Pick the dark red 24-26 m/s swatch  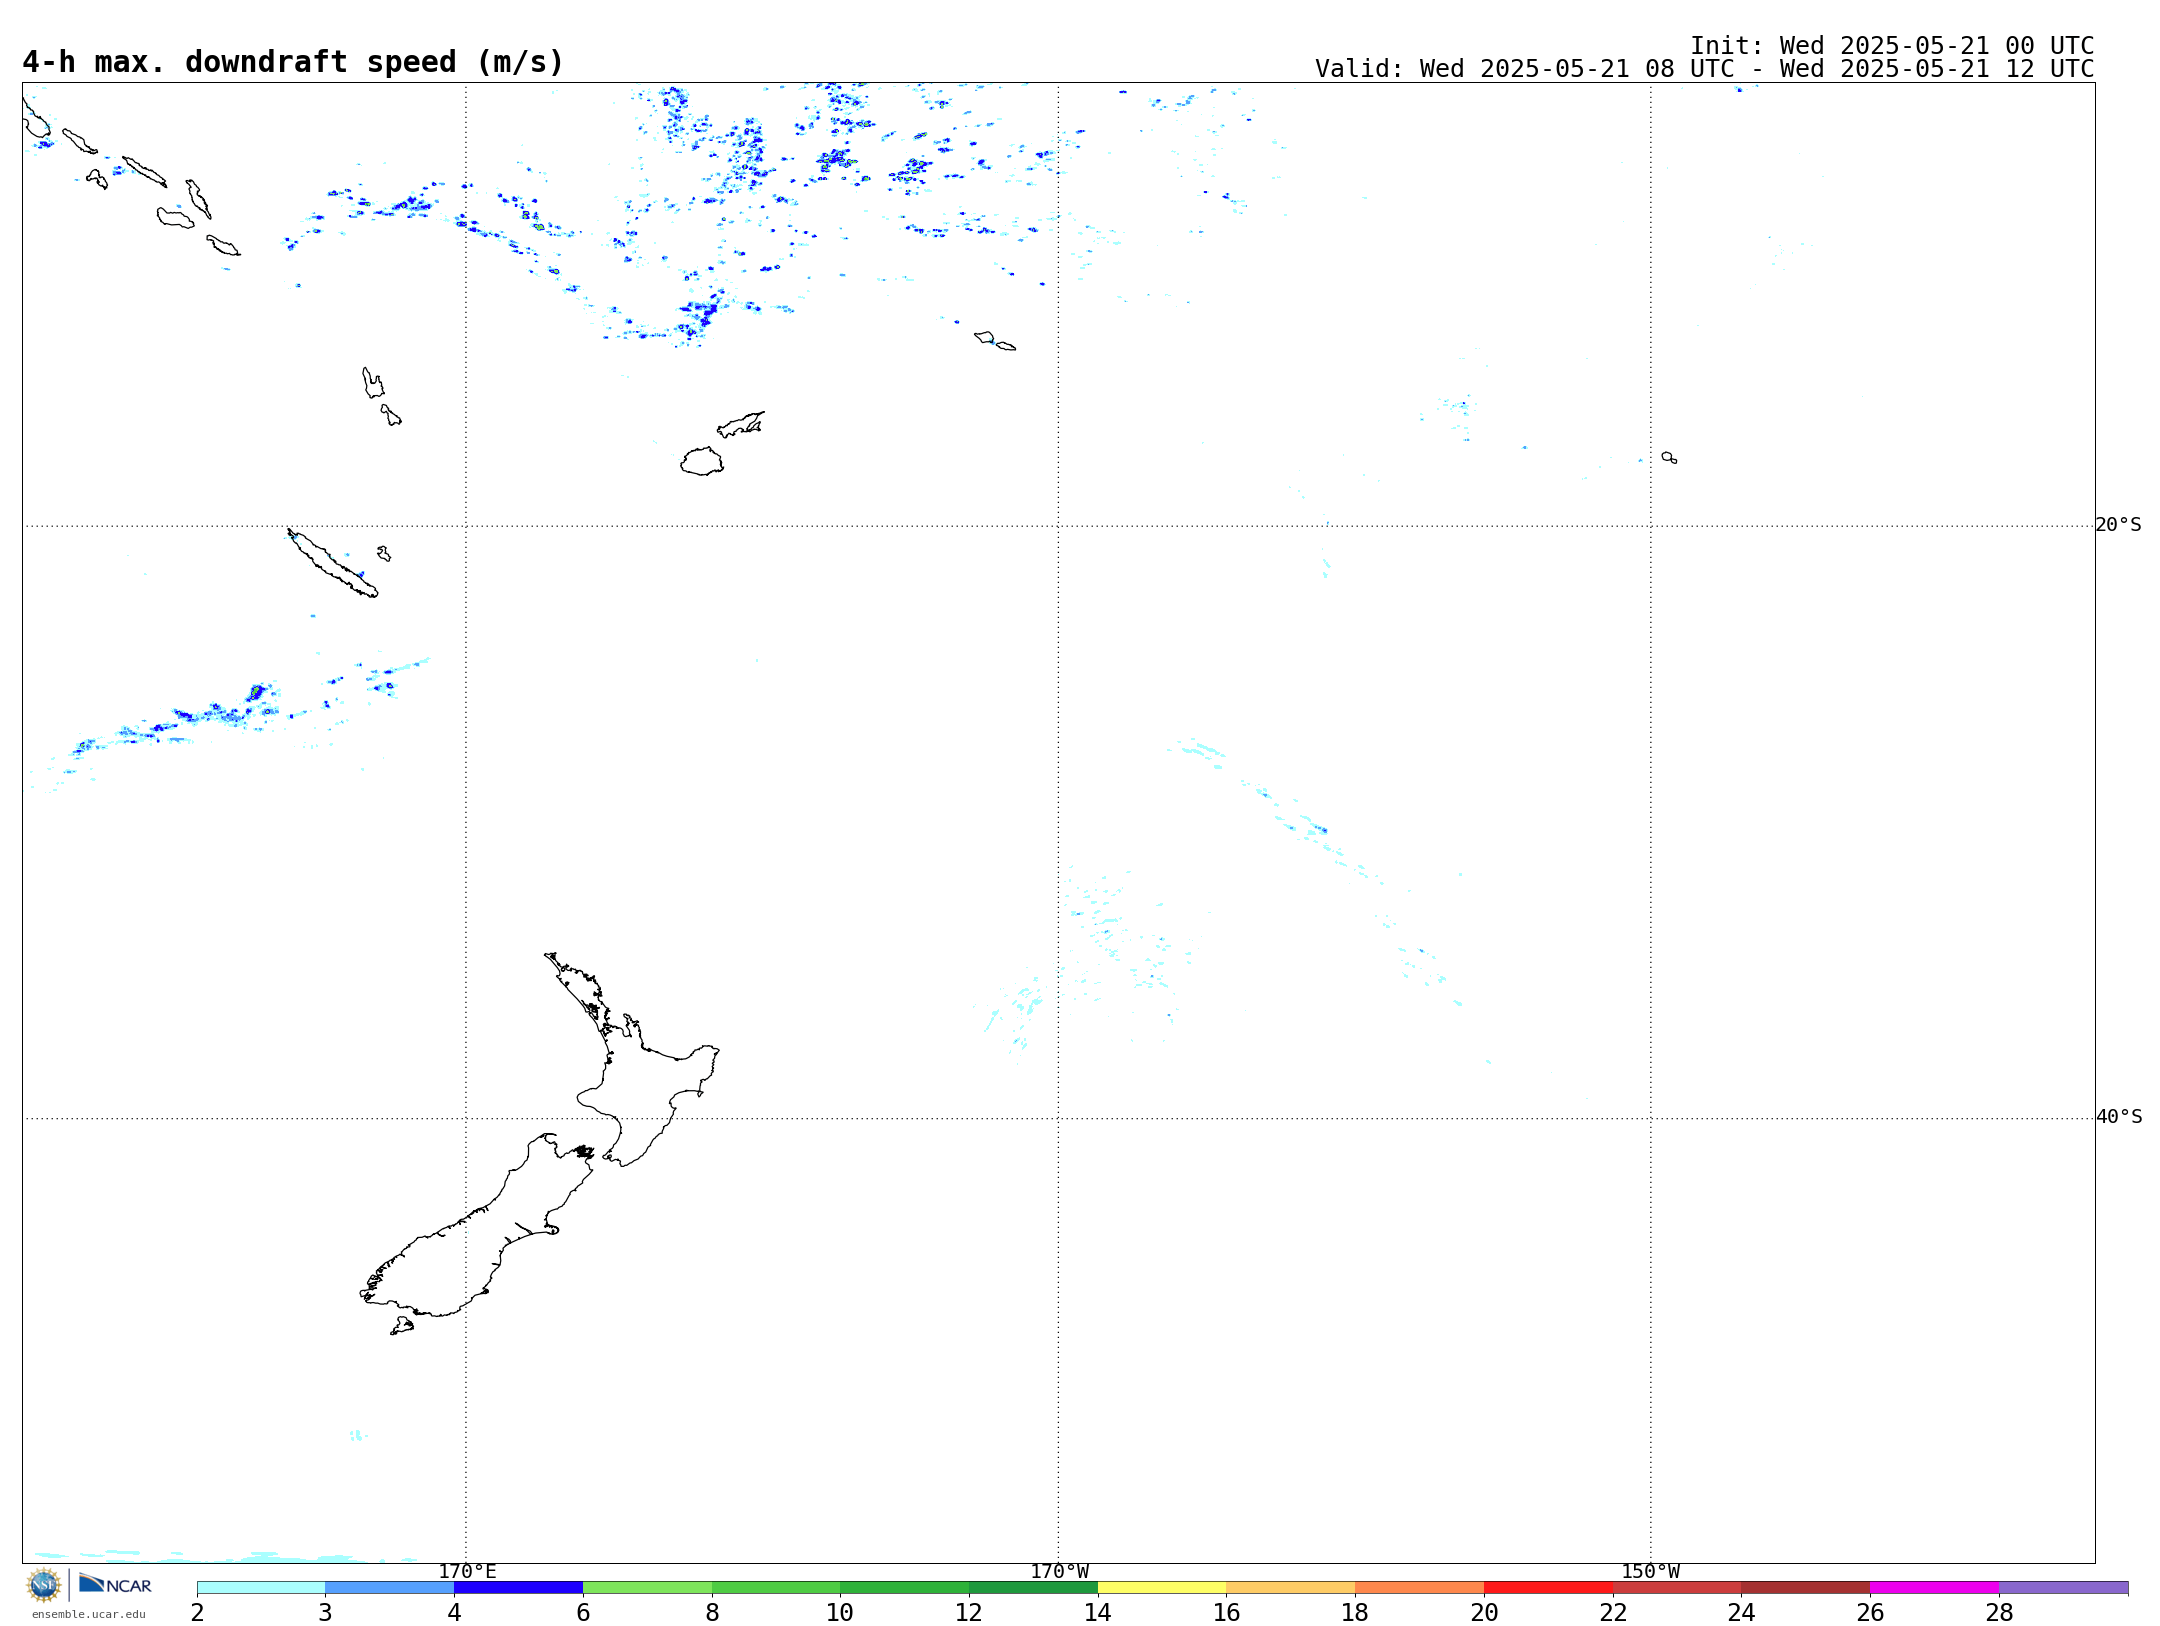[x=1806, y=1588]
